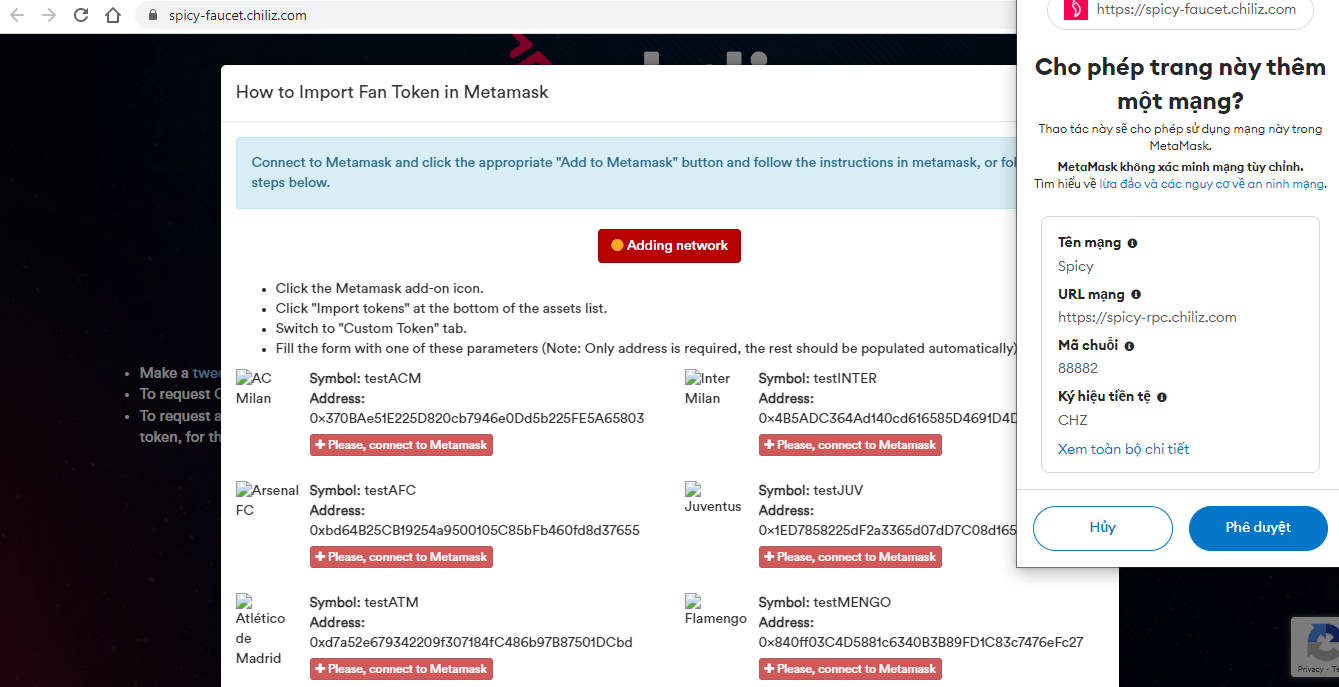The image size is (1339, 687).
Task: Click Inter Milan logo image
Action: point(707,388)
